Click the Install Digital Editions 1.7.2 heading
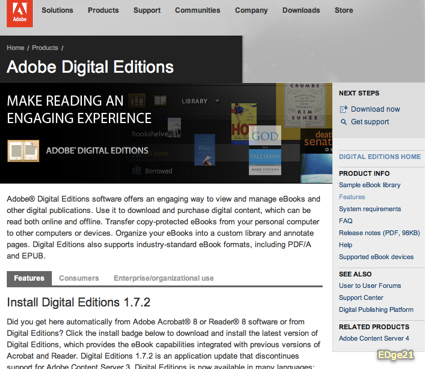This screenshot has height=369, width=425. point(79,302)
